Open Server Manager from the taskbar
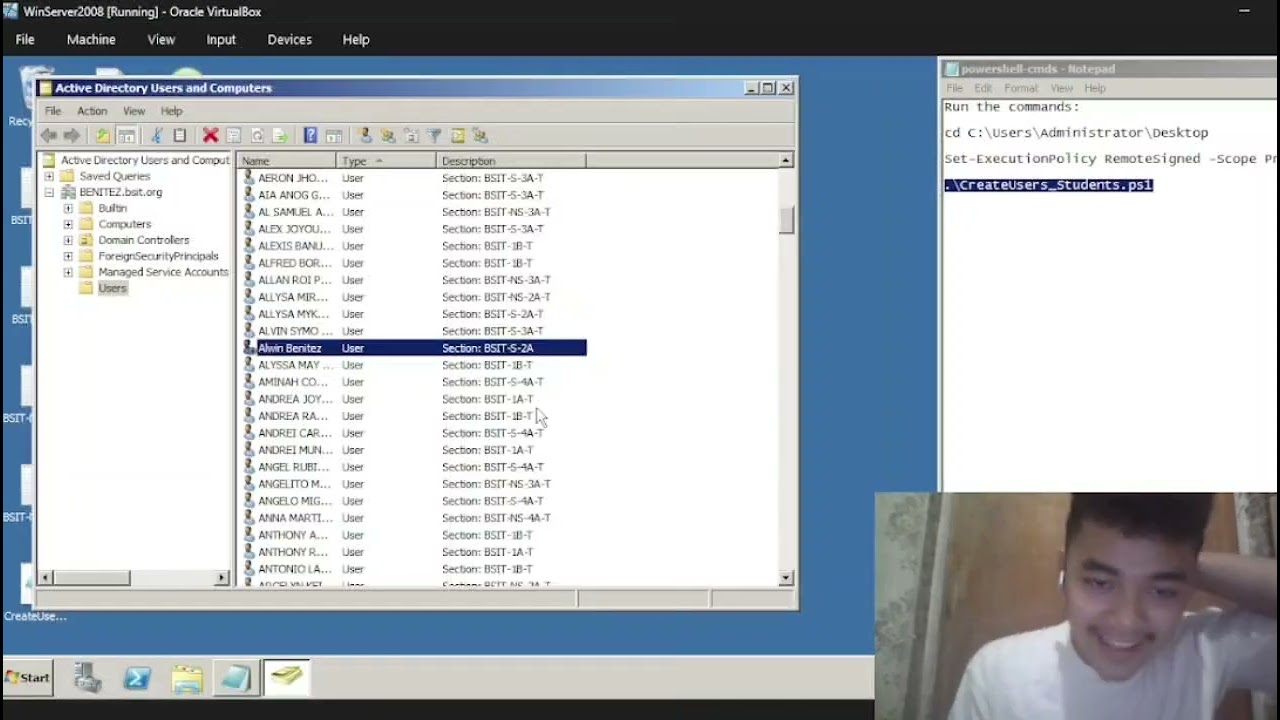The image size is (1280, 720). pyautogui.click(x=88, y=678)
